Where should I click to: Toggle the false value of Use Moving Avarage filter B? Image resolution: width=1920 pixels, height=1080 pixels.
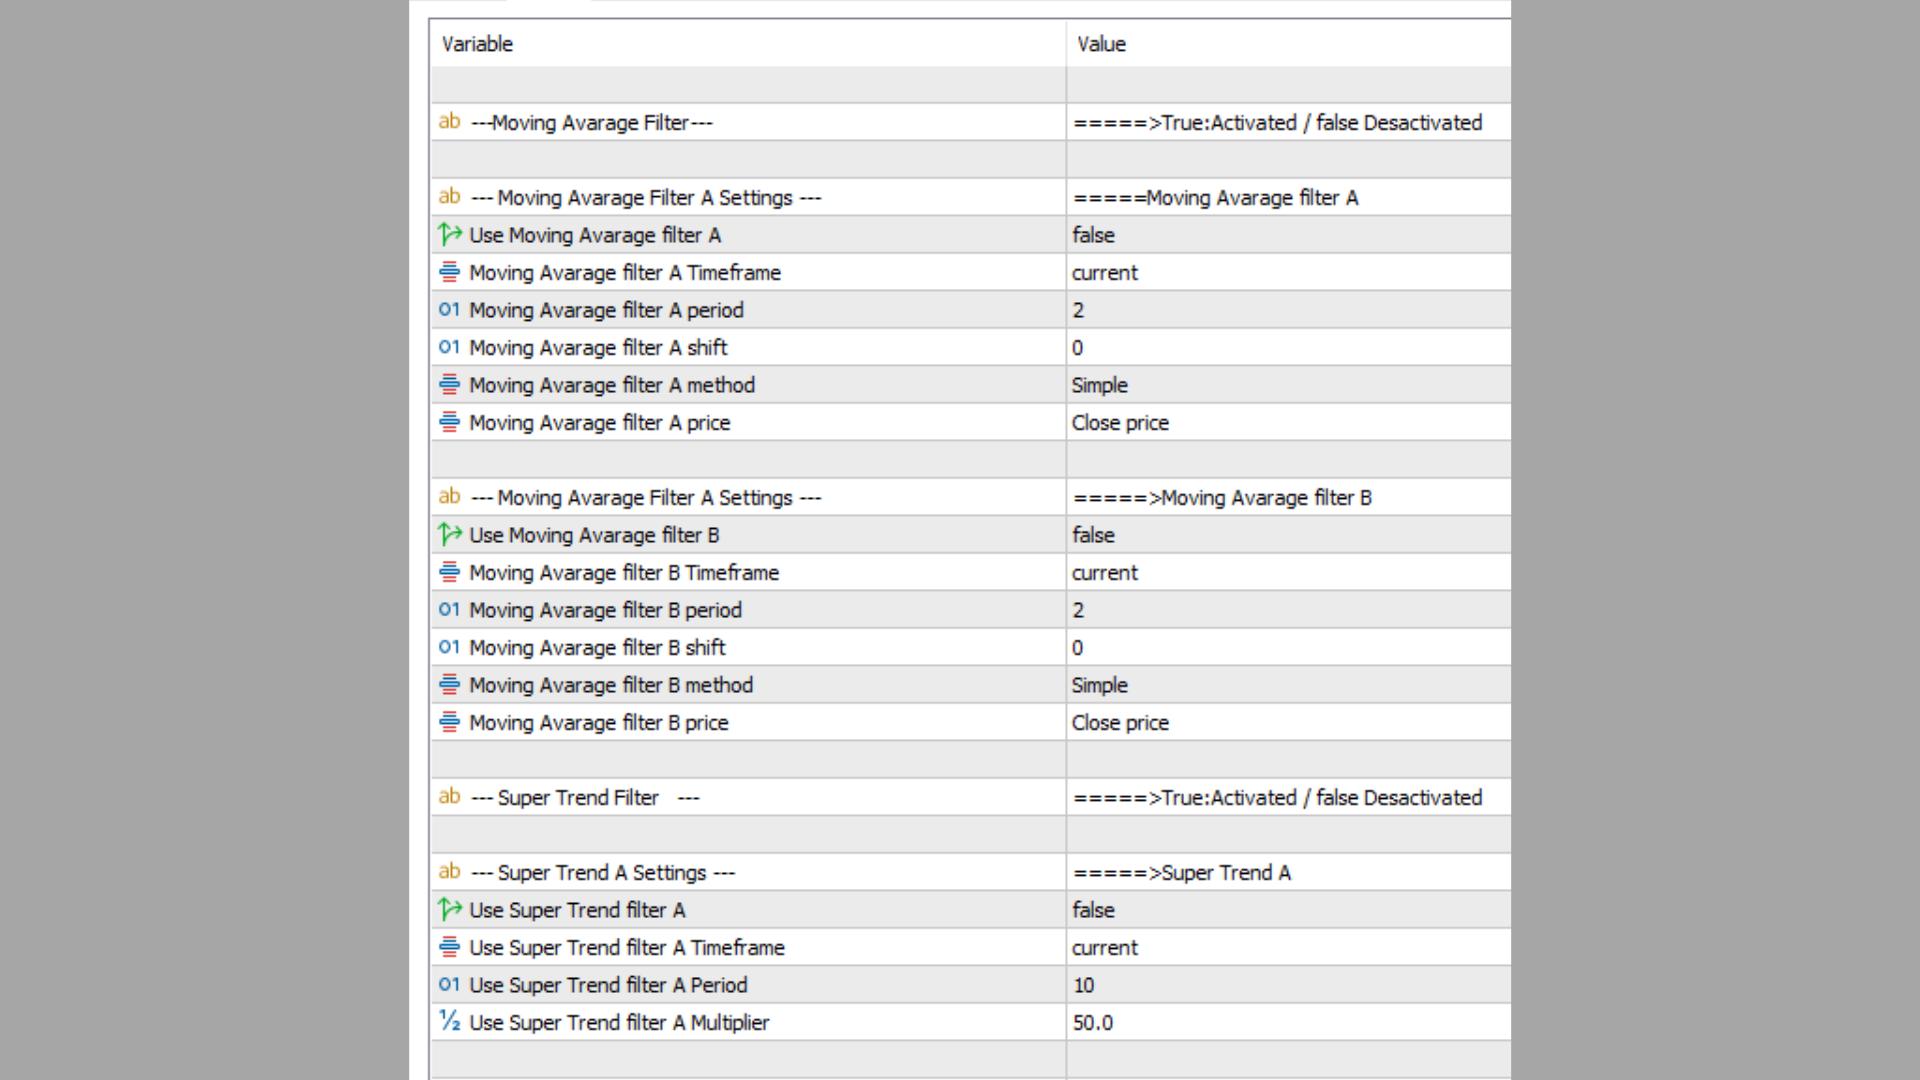pyautogui.click(x=1093, y=535)
